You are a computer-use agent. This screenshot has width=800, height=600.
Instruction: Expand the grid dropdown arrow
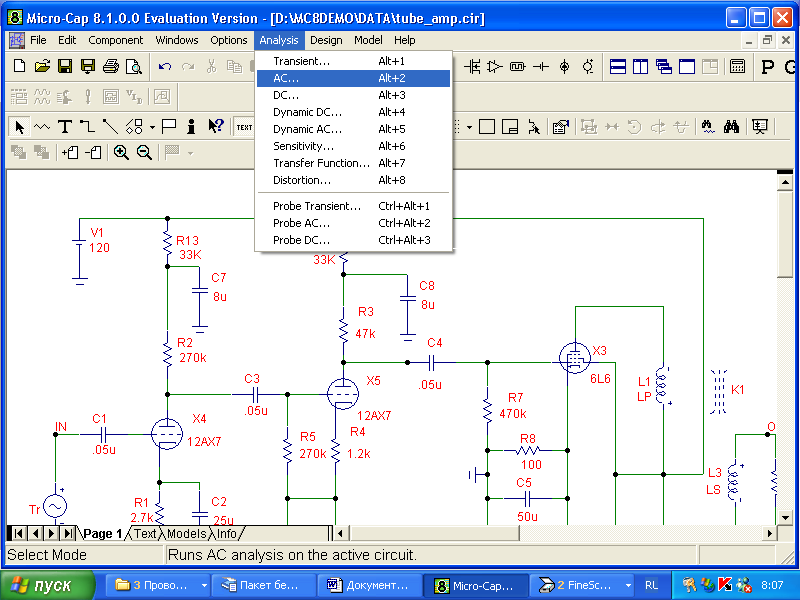(x=469, y=127)
